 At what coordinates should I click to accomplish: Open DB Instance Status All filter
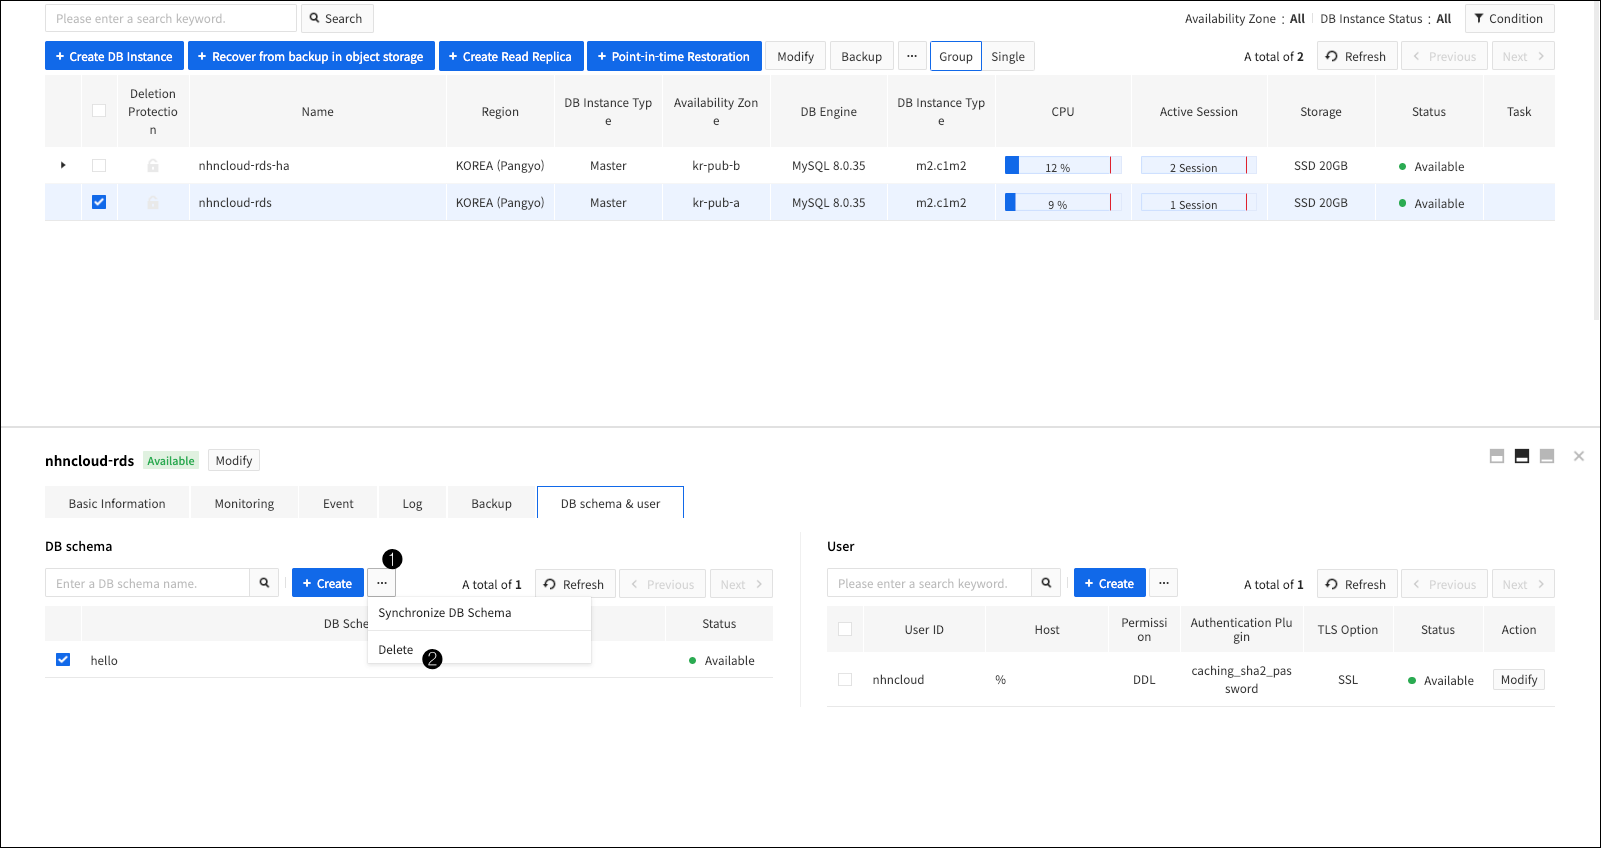point(1443,18)
